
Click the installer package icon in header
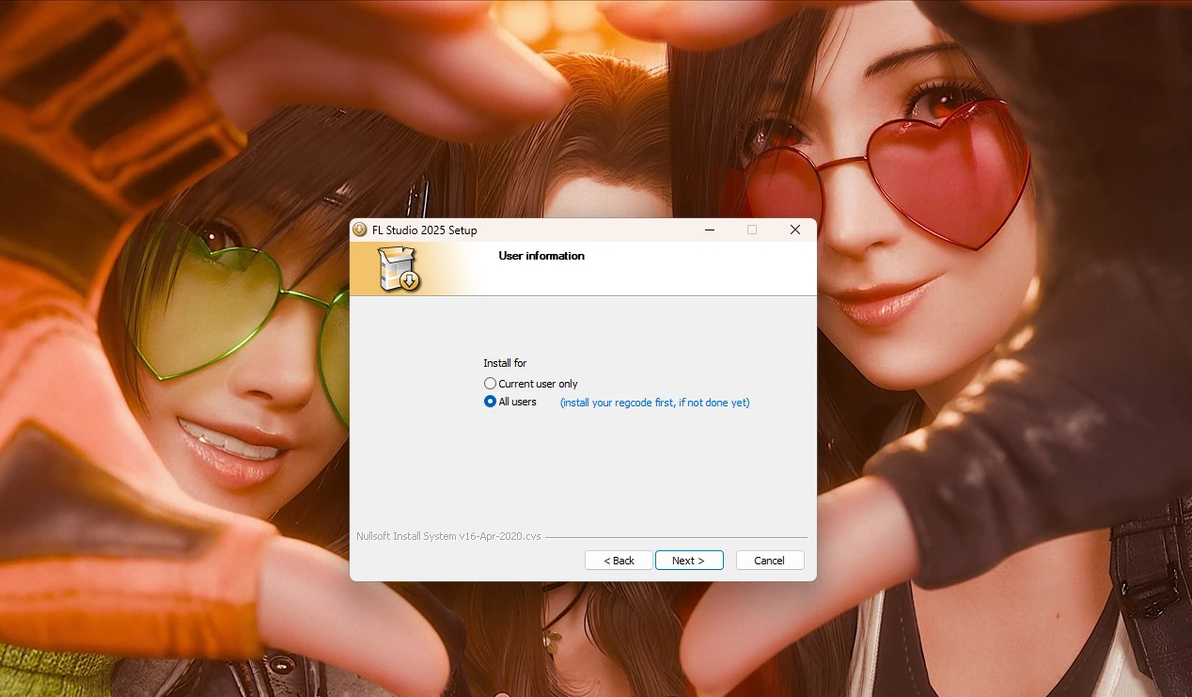(399, 269)
